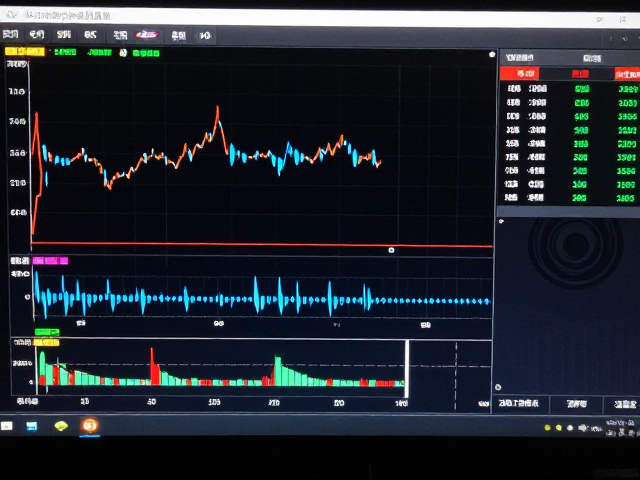640x480 pixels.
Task: Click the small icon at top-left of the circular graphic panel
Action: tap(501, 221)
